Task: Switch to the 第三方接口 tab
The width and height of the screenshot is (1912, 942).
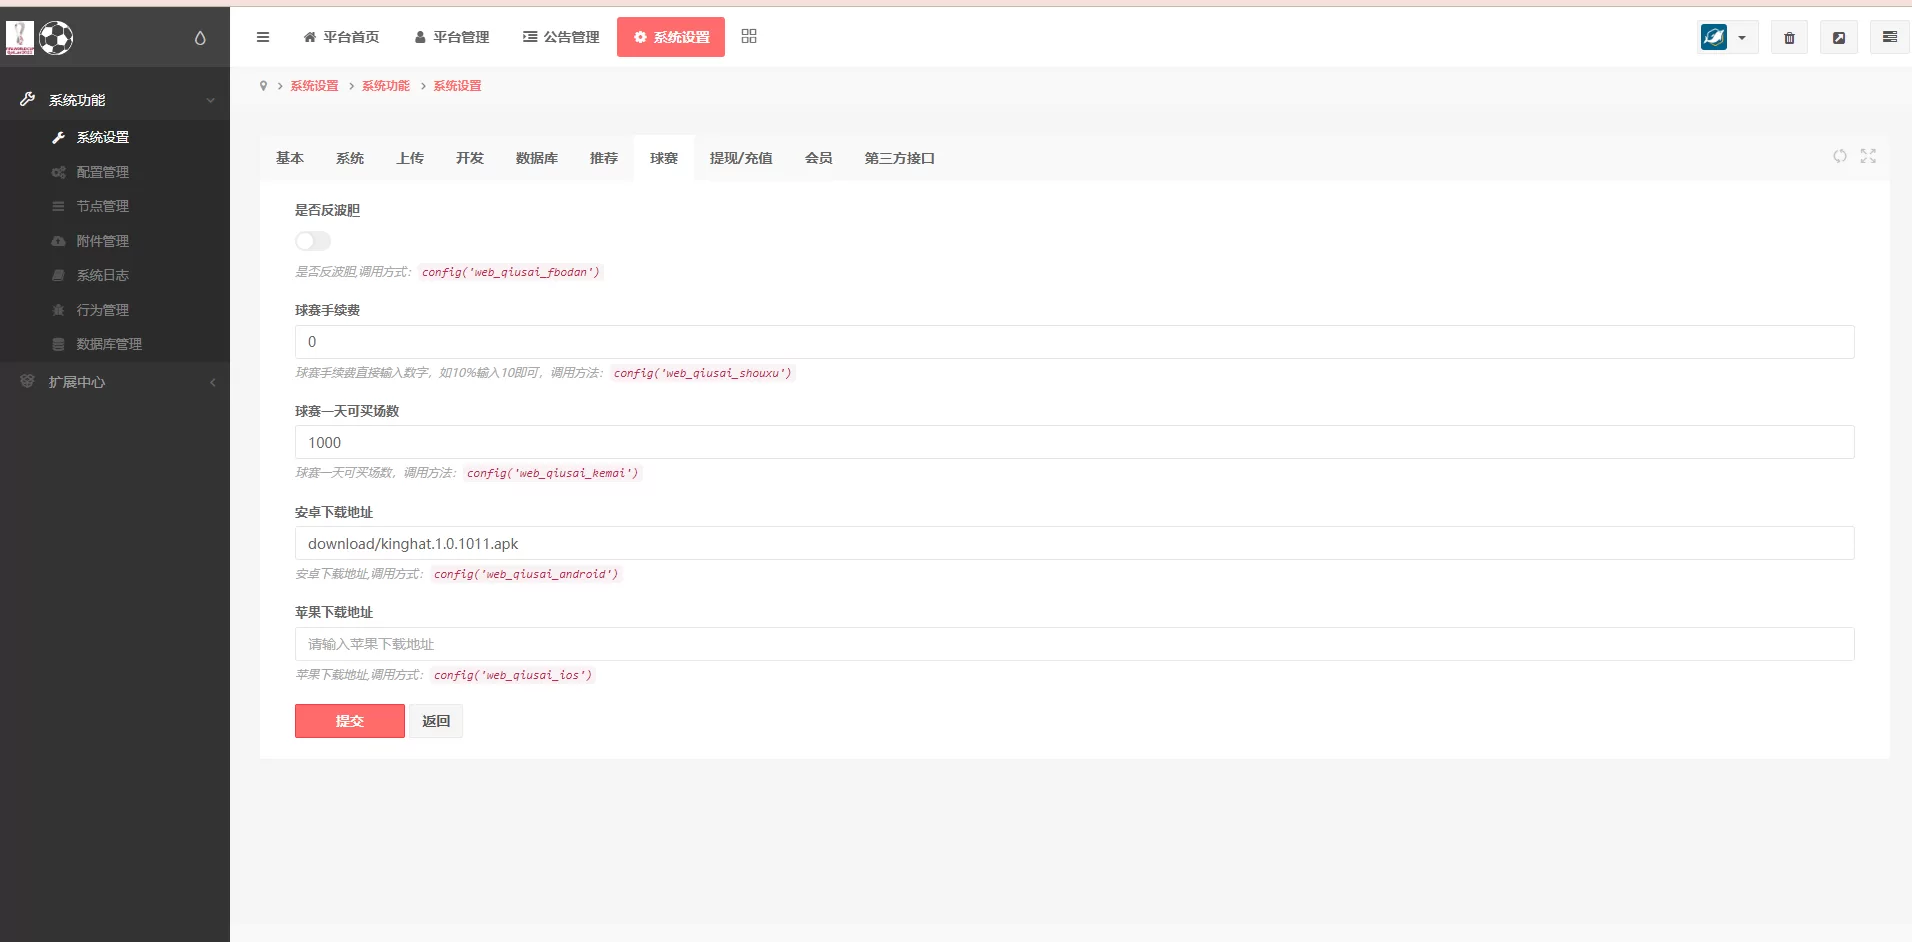Action: 900,158
